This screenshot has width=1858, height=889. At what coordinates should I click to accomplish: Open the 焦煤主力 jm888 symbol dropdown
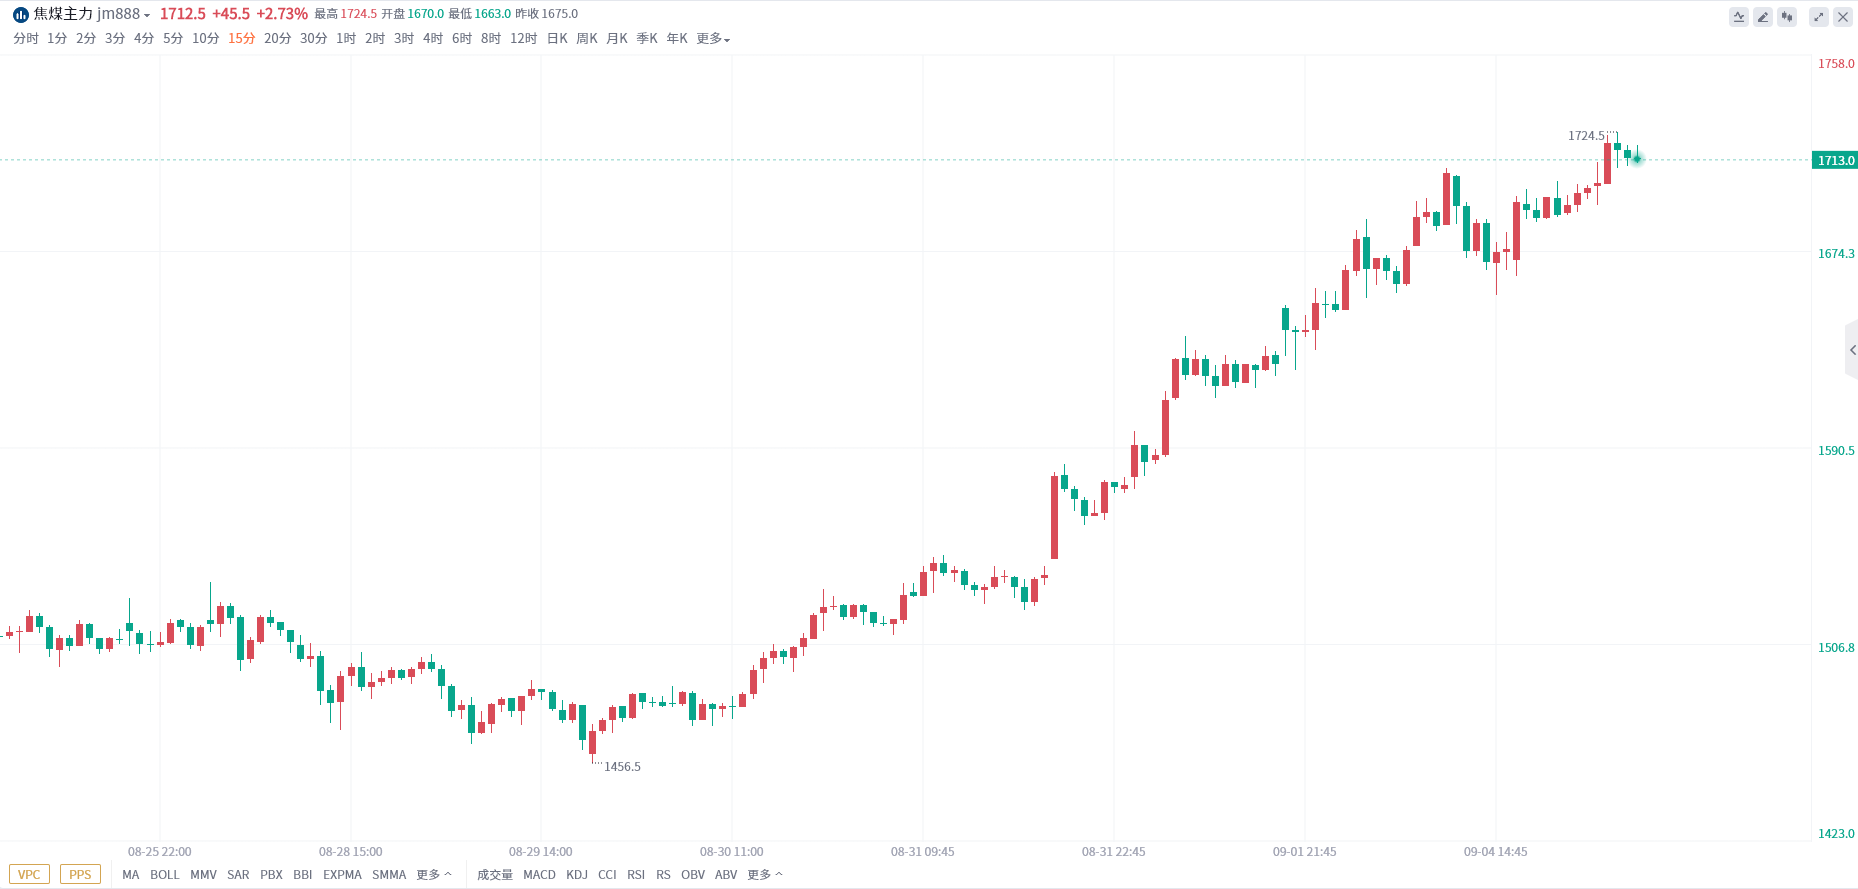tap(91, 15)
